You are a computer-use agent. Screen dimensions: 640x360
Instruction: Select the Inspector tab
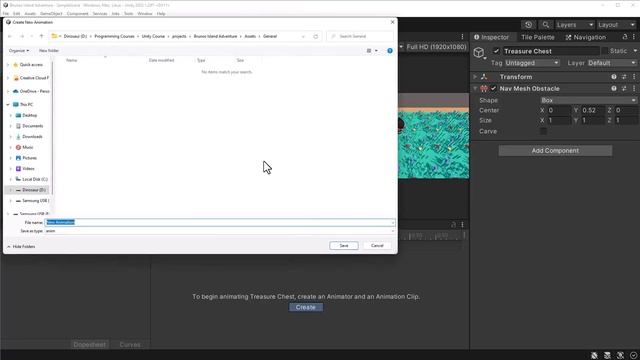(x=491, y=37)
